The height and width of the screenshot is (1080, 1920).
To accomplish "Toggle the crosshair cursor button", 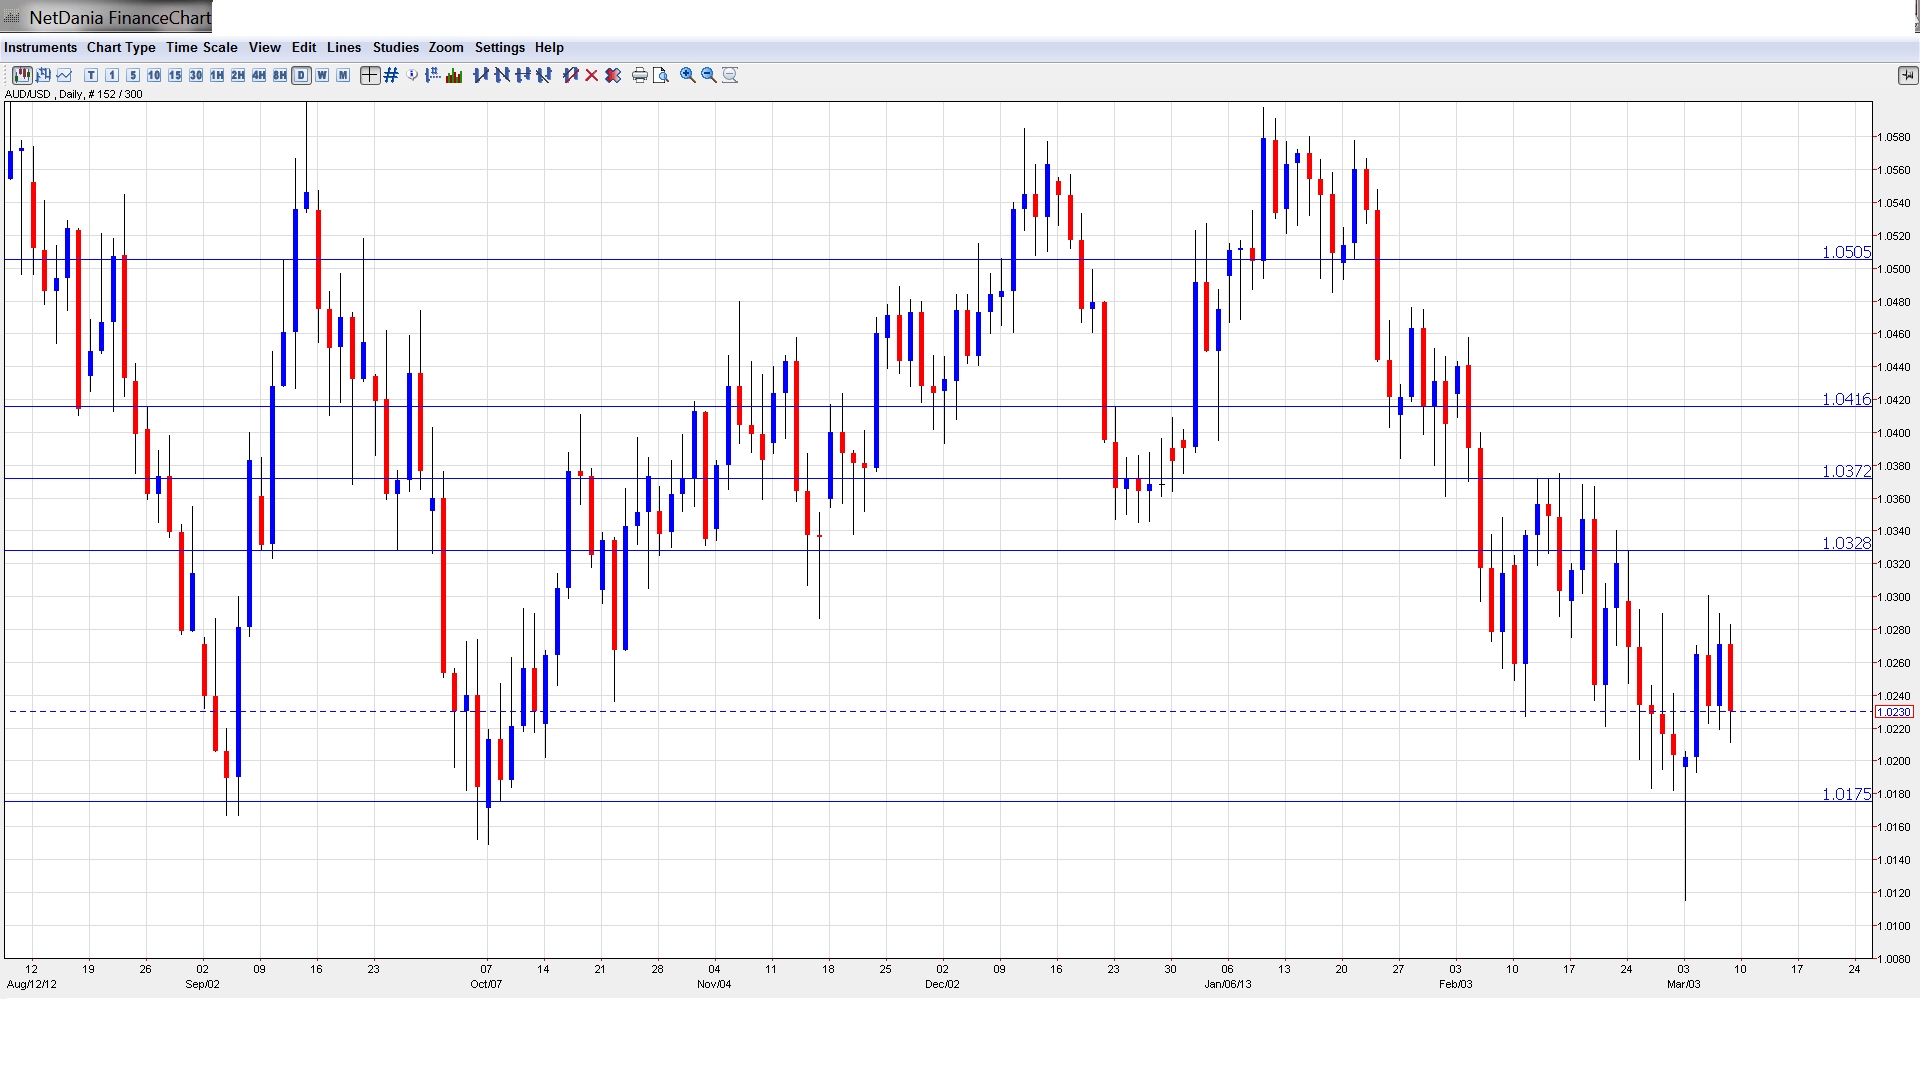I will pyautogui.click(x=370, y=75).
